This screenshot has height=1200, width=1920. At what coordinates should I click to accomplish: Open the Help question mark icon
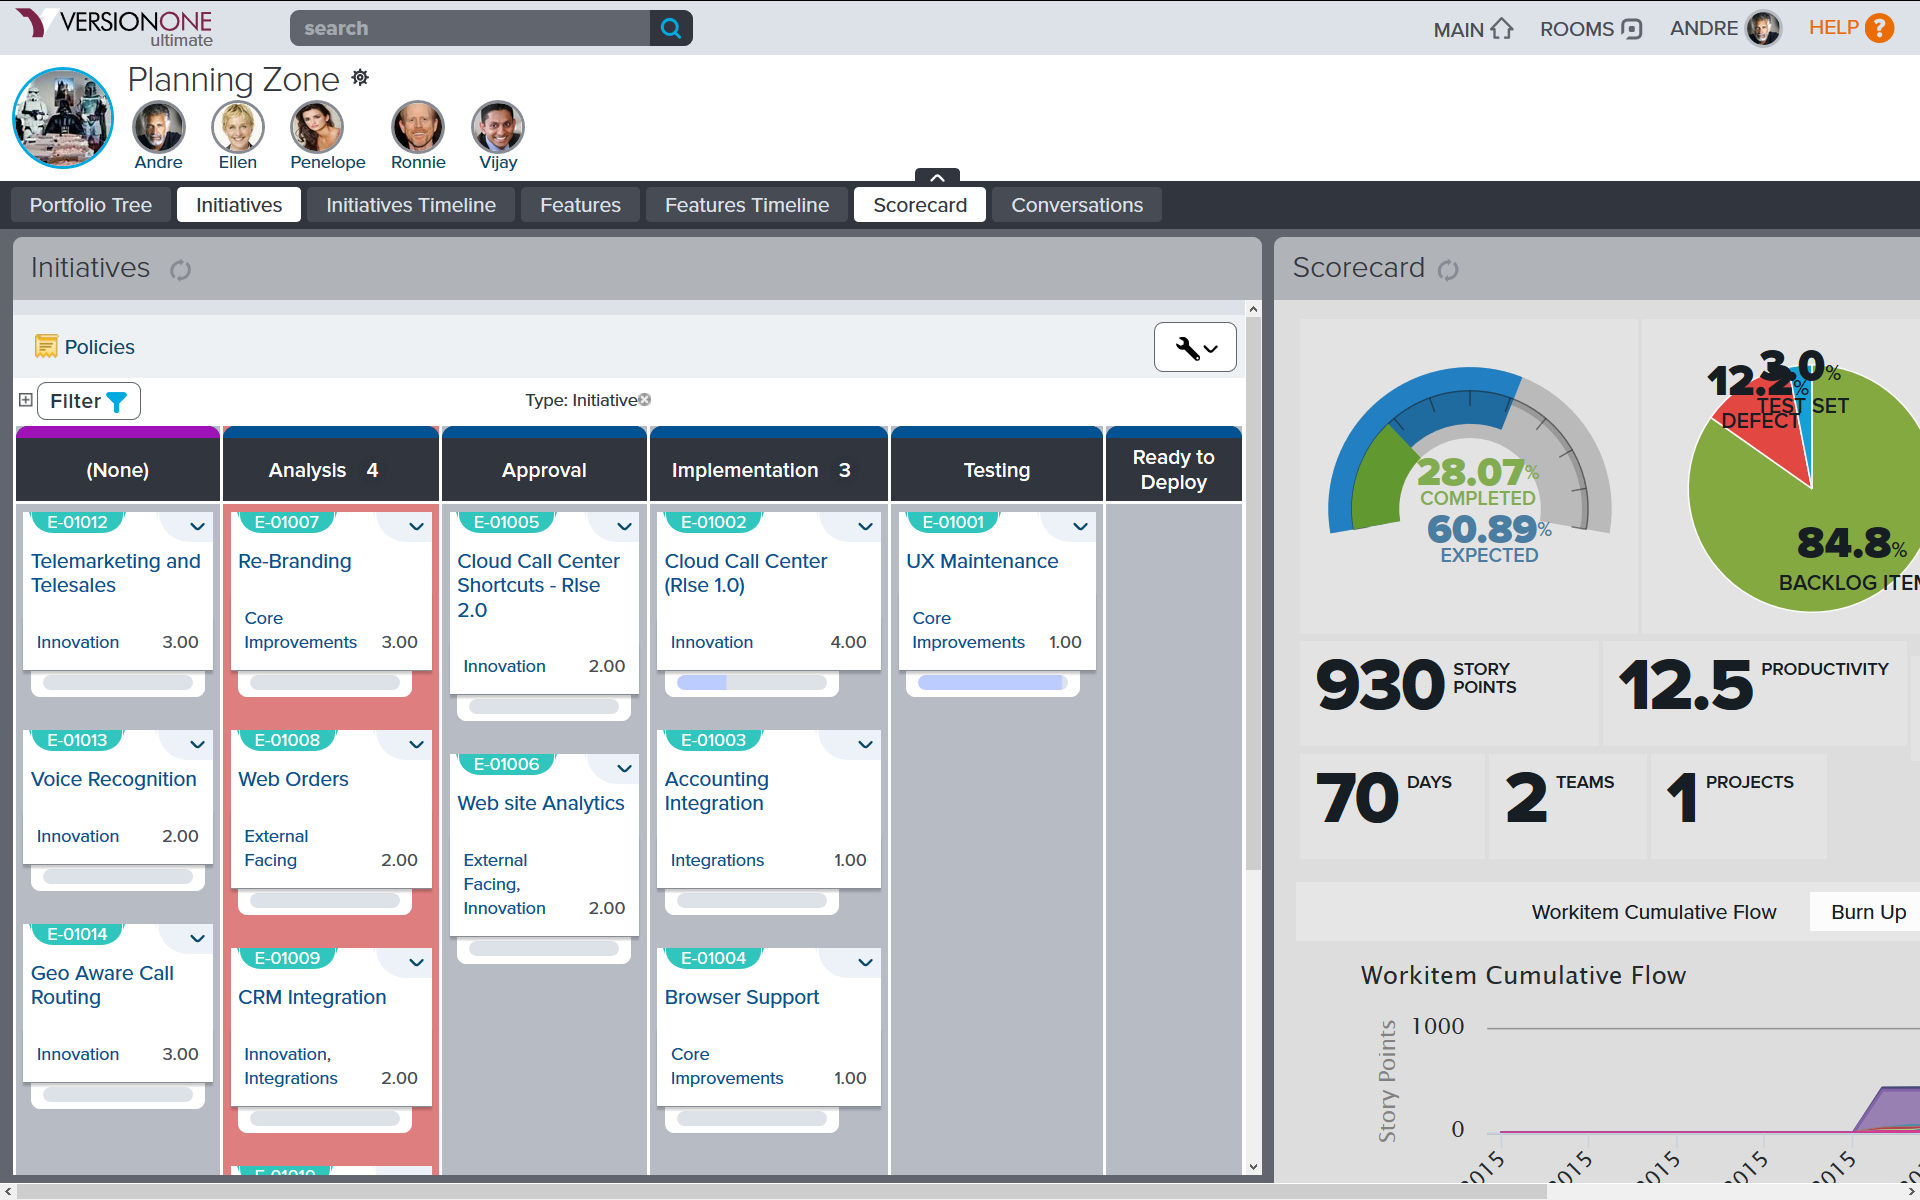click(1880, 28)
